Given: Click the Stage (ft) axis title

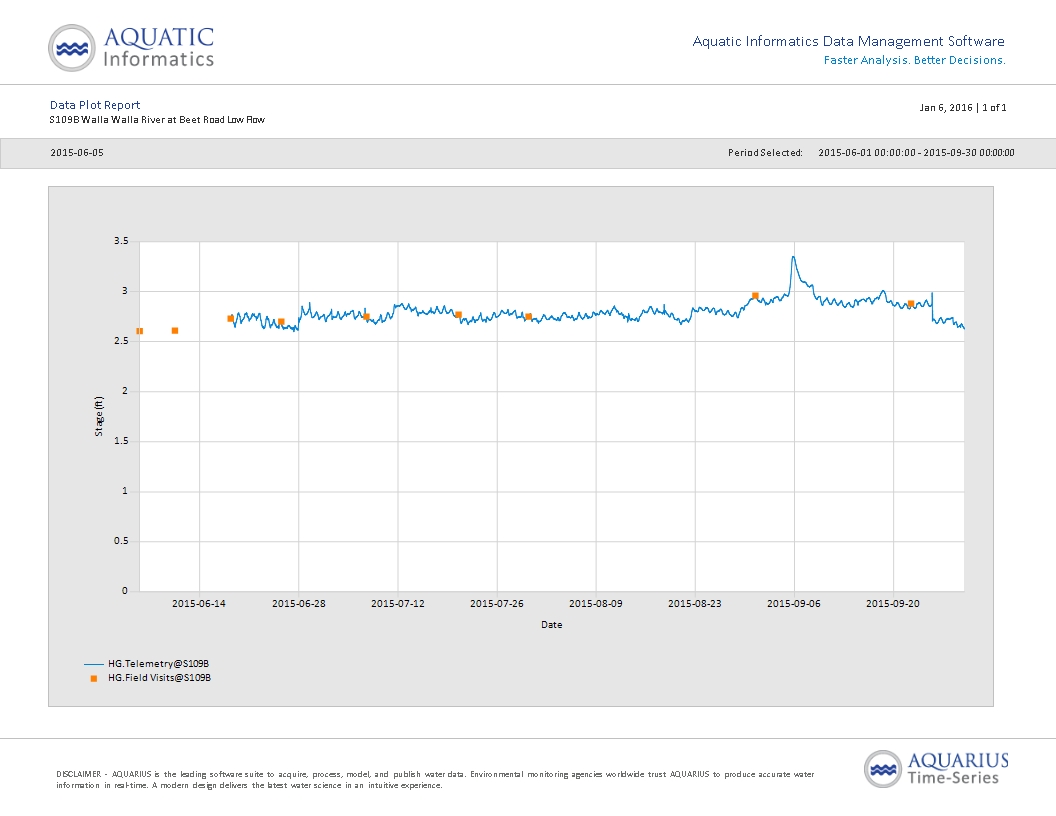Looking at the screenshot, I should click(99, 416).
